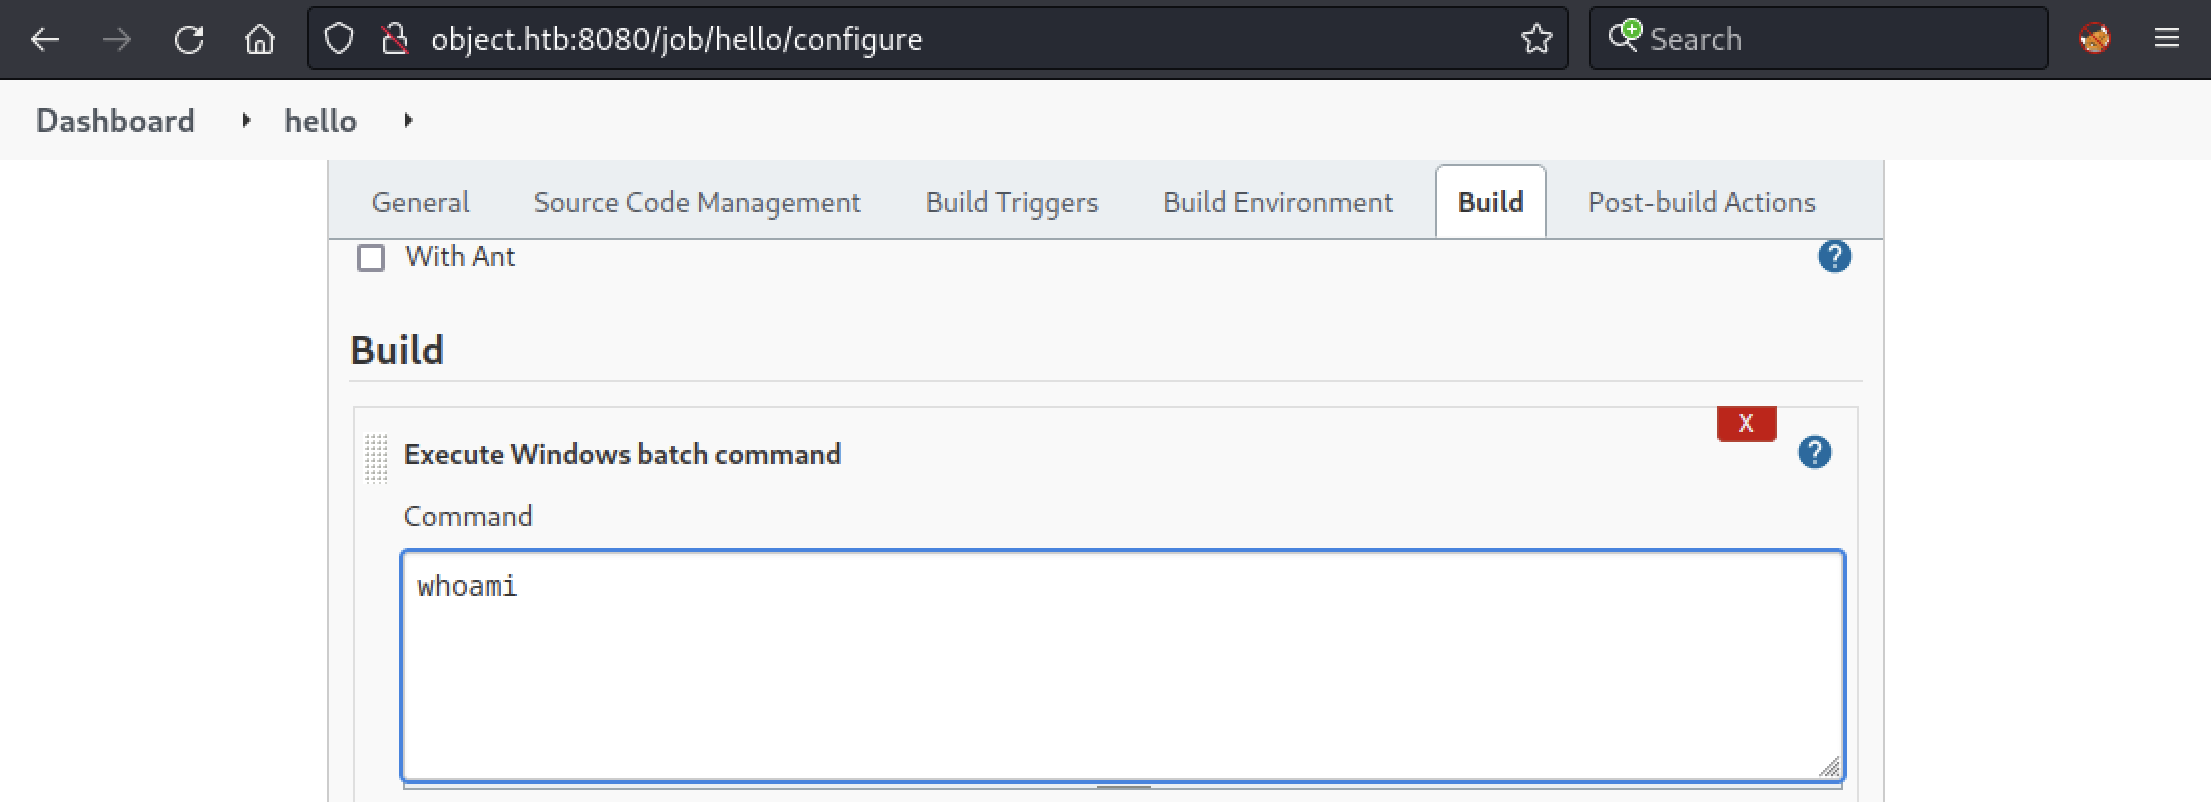2211x802 pixels.
Task: Show help for Windows batch command
Action: coord(1814,453)
